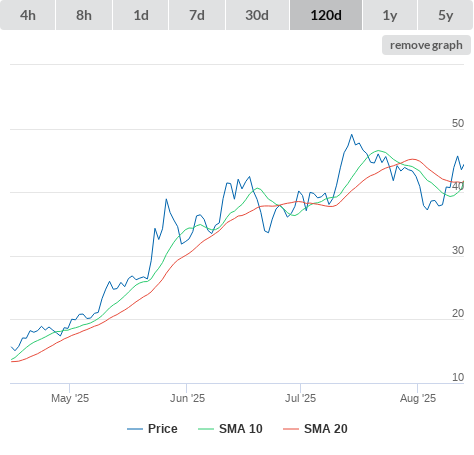Image resolution: width=474 pixels, height=455 pixels.
Task: Select the 4h time range tab
Action: click(28, 15)
